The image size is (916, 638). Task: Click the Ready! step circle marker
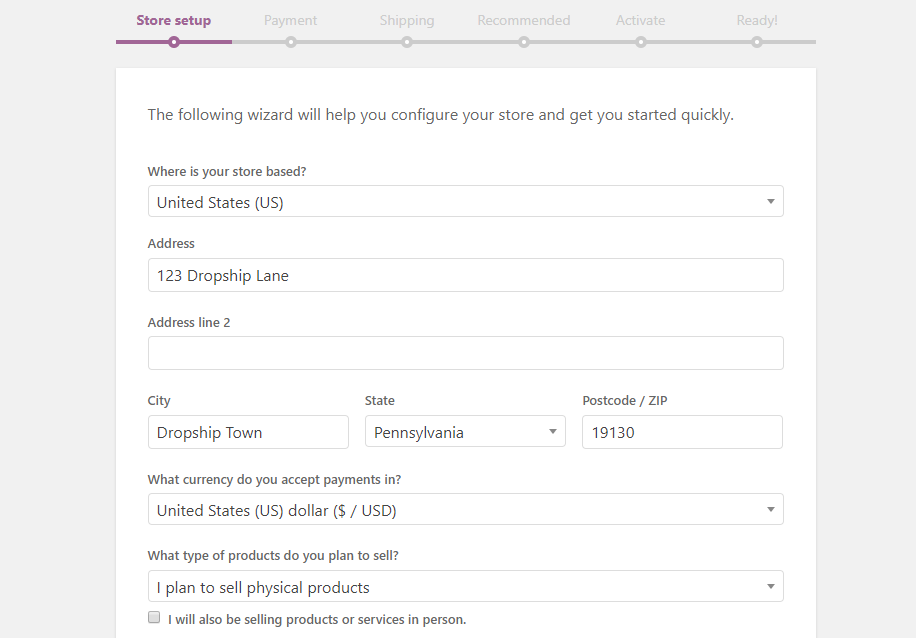(757, 42)
